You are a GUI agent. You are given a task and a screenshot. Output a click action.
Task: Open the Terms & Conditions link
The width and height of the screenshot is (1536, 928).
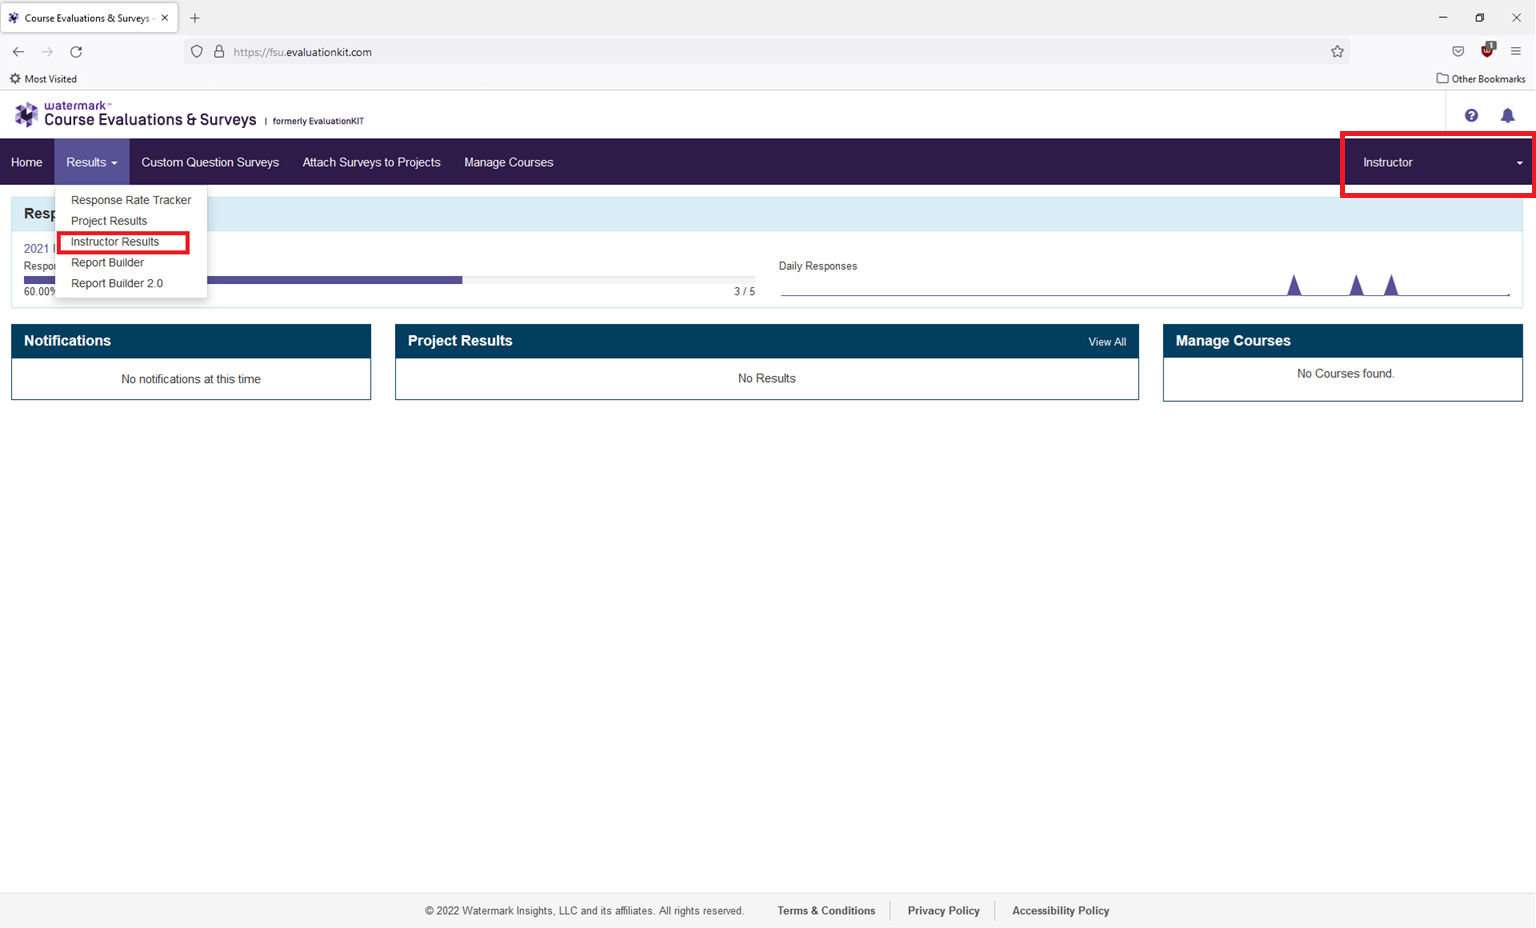tap(826, 911)
